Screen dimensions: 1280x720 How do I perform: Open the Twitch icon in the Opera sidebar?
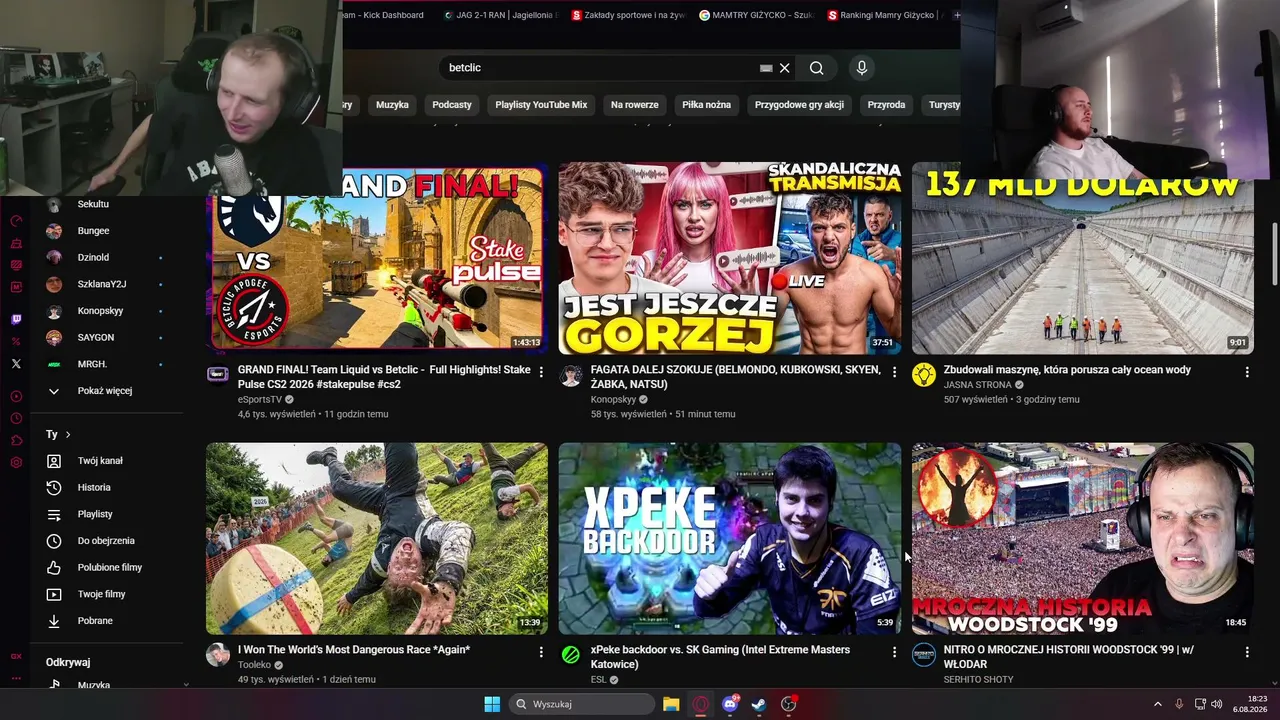click(x=16, y=320)
